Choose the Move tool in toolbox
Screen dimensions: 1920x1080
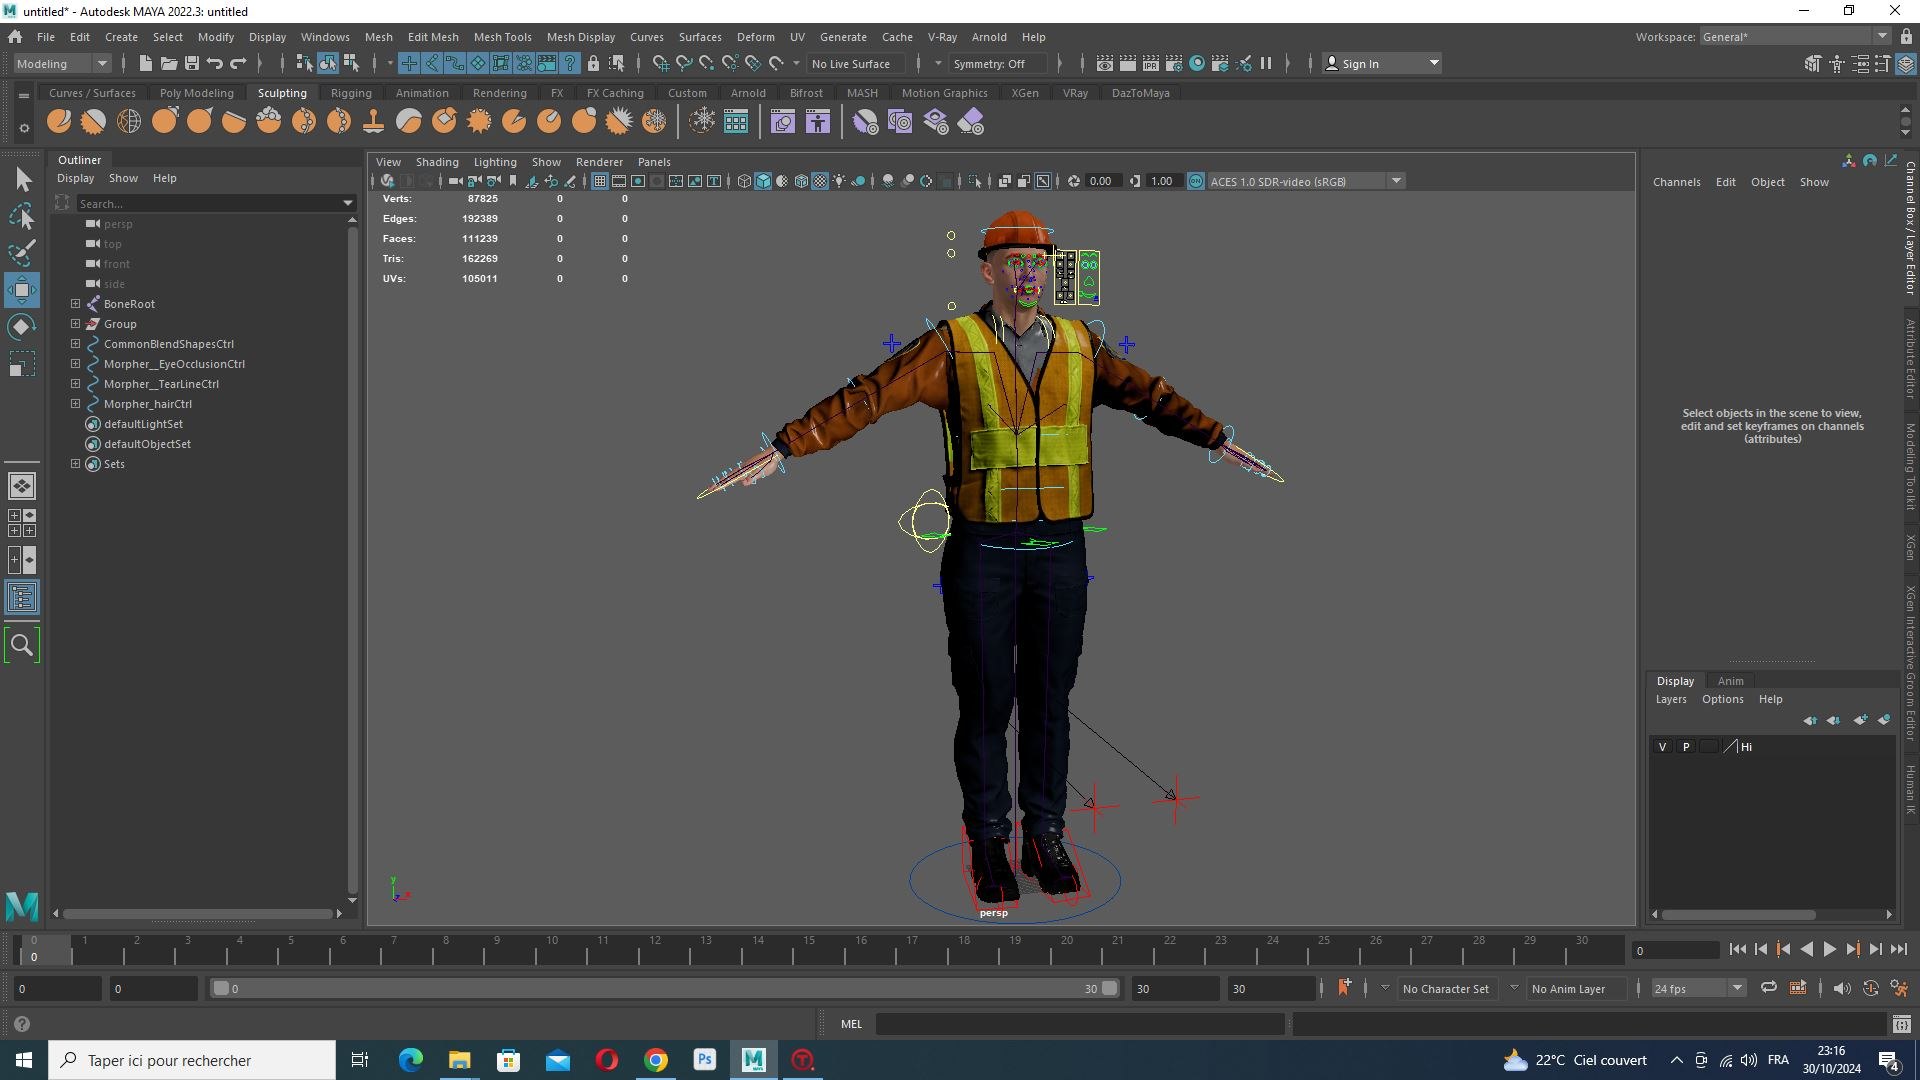coord(22,290)
